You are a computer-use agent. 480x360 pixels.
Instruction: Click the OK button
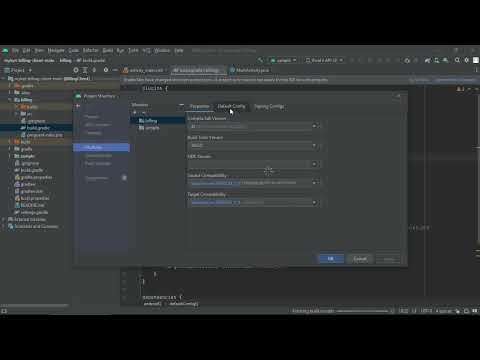pyautogui.click(x=331, y=259)
